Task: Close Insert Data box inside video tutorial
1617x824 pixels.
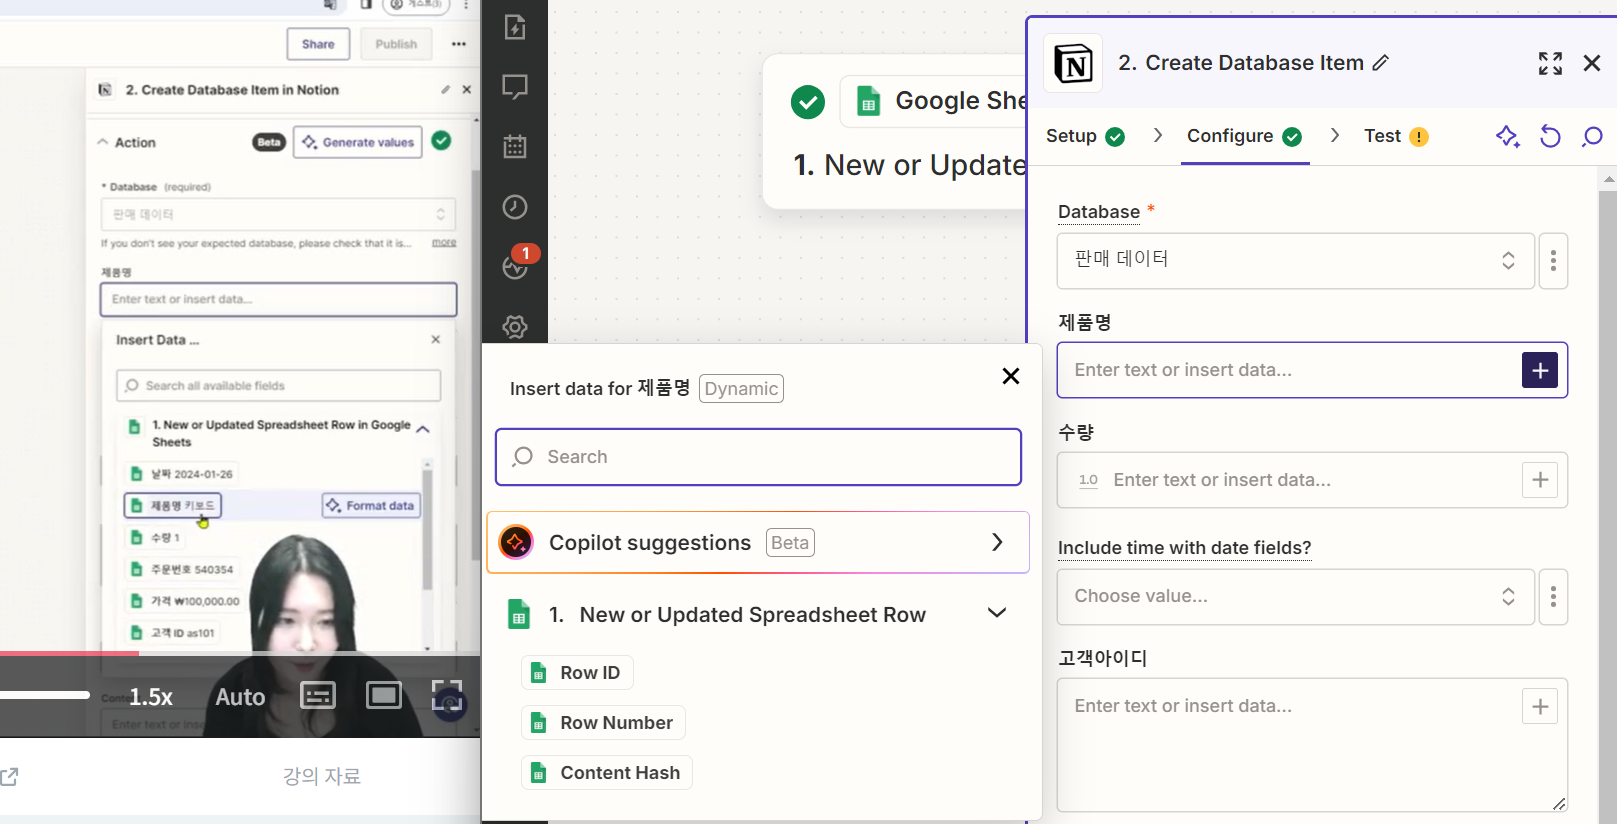Action: 436,340
